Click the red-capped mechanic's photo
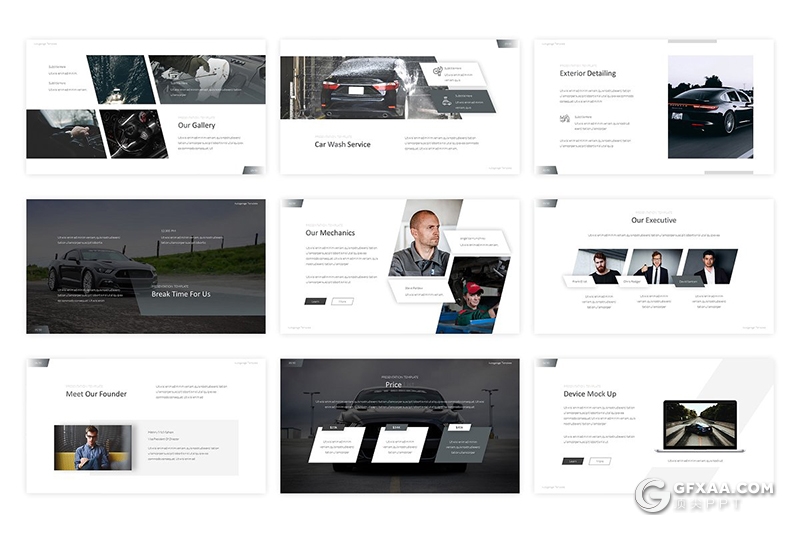This screenshot has height=533, width=800. [x=471, y=294]
